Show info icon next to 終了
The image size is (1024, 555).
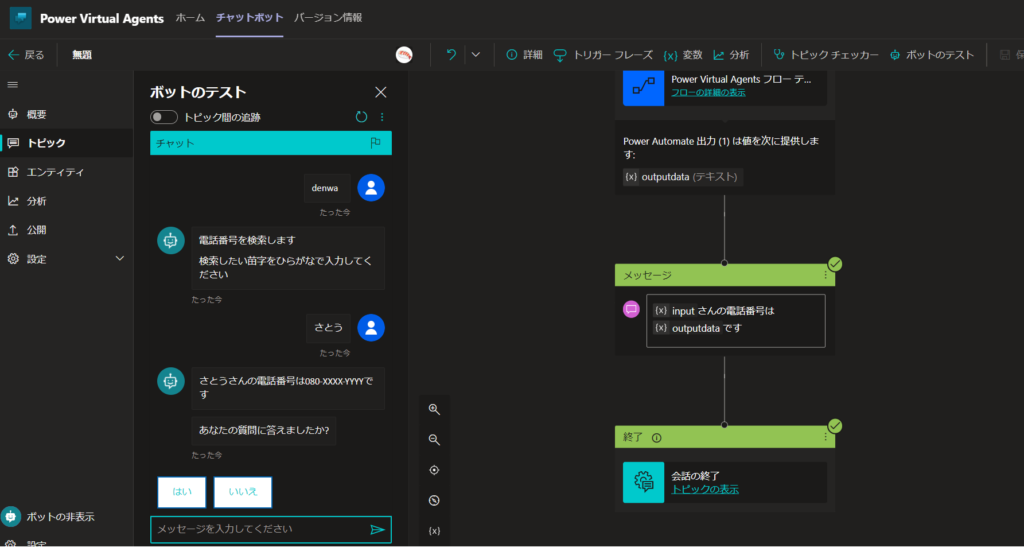656,438
